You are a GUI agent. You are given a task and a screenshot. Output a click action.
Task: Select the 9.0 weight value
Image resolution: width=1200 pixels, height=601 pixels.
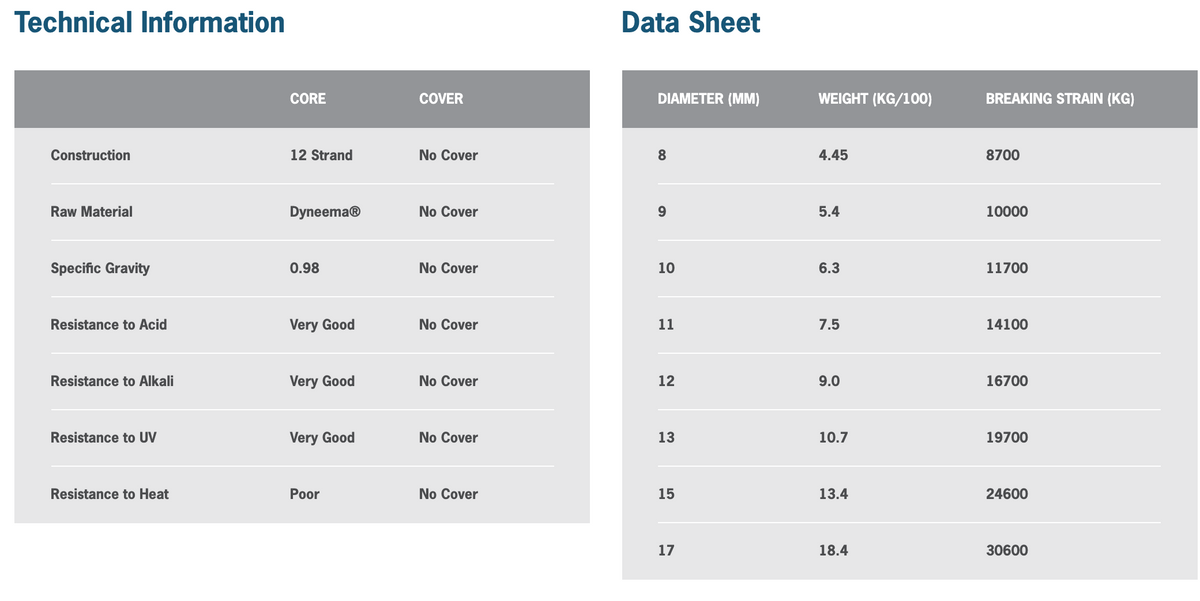828,381
